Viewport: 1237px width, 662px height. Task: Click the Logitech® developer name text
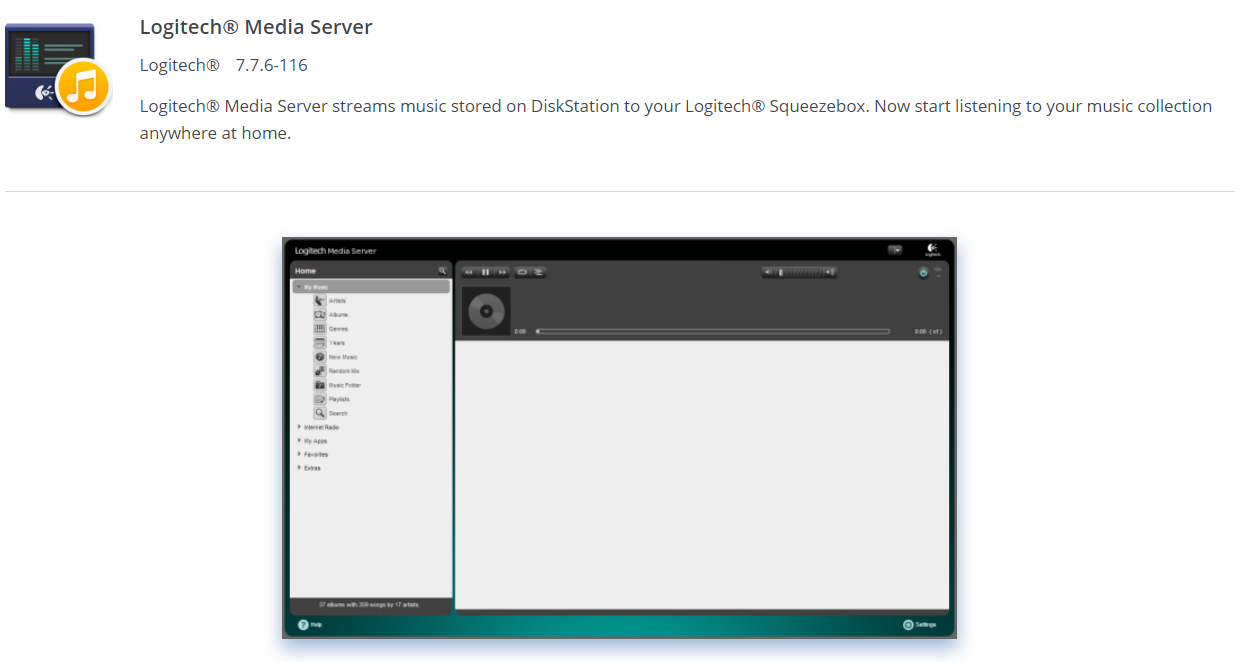[179, 65]
